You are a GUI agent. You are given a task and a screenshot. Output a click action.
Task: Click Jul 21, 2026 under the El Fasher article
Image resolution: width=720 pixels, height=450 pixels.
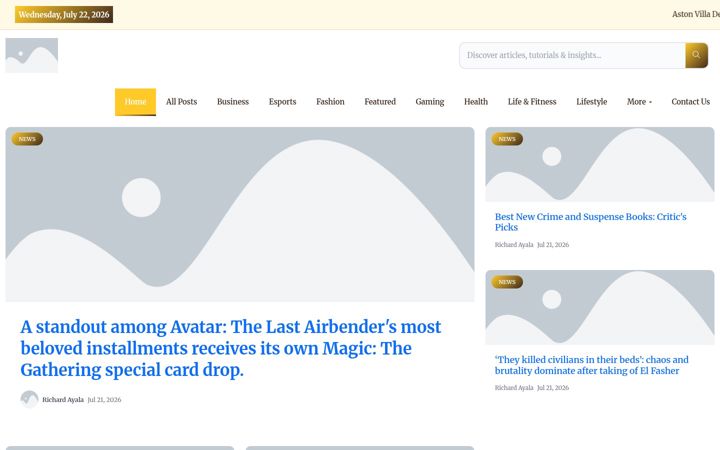tap(553, 388)
